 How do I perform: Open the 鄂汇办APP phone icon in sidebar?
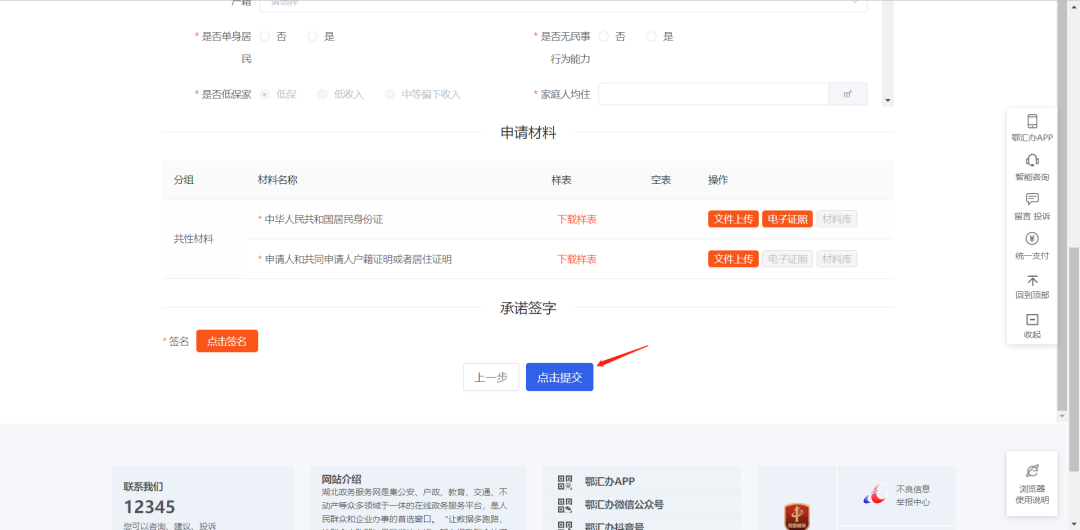point(1032,122)
